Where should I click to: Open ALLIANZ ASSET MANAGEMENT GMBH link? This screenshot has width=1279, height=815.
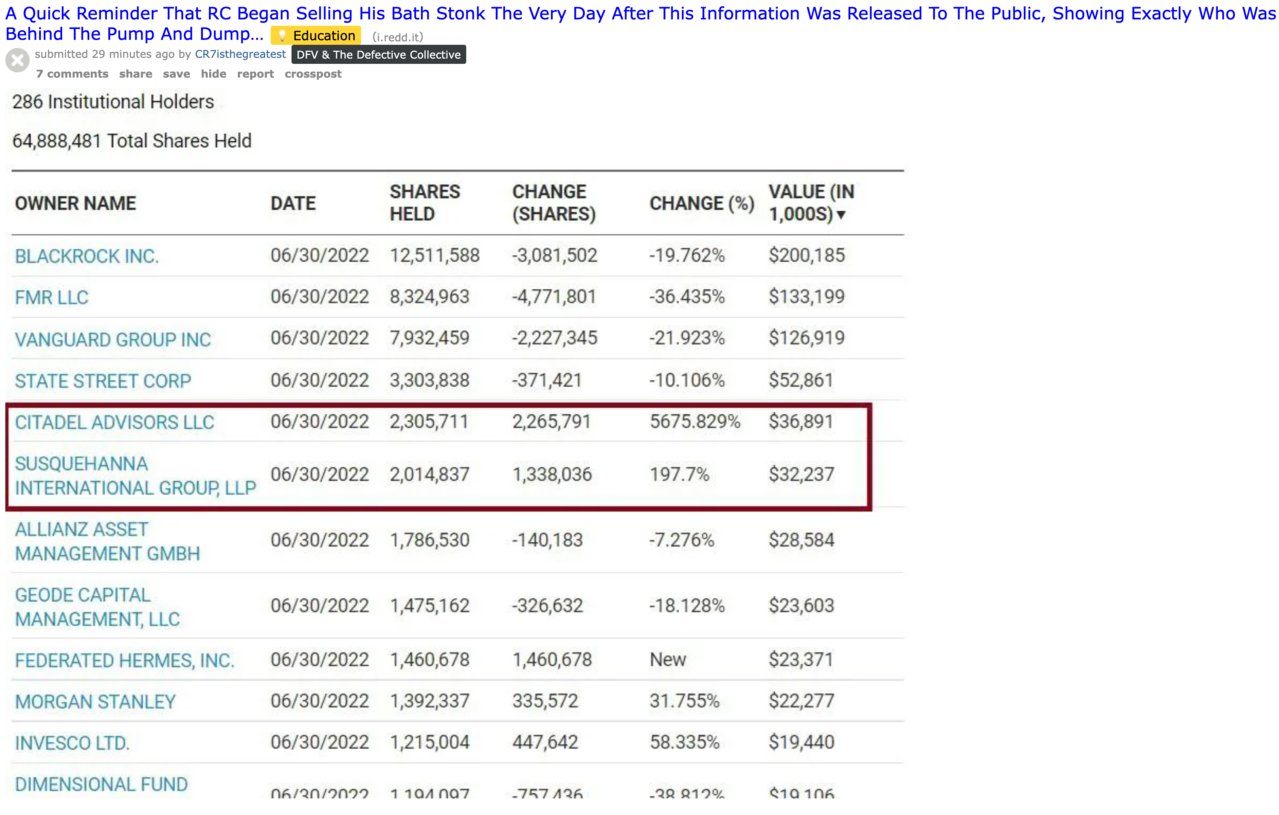tap(107, 541)
